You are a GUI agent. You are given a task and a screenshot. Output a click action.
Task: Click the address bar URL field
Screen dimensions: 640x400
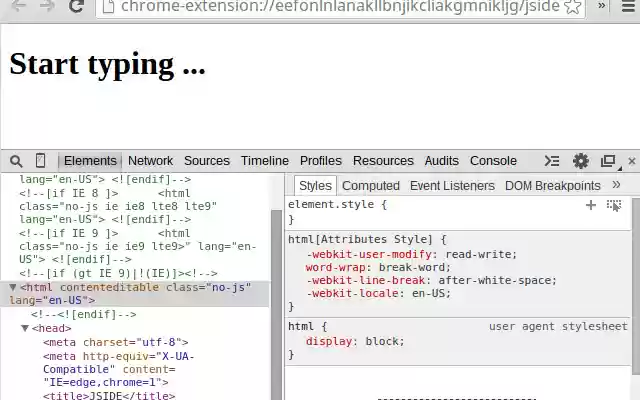point(340,7)
